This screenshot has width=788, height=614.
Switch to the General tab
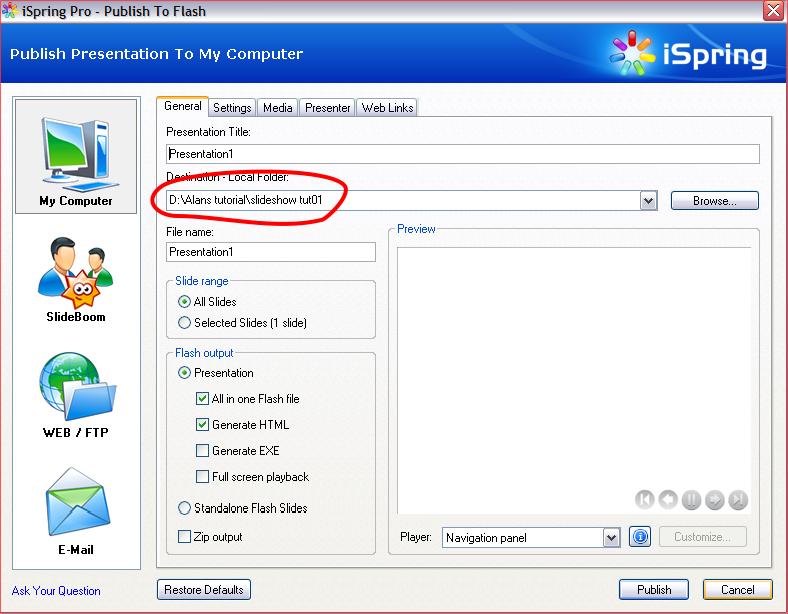coord(182,106)
